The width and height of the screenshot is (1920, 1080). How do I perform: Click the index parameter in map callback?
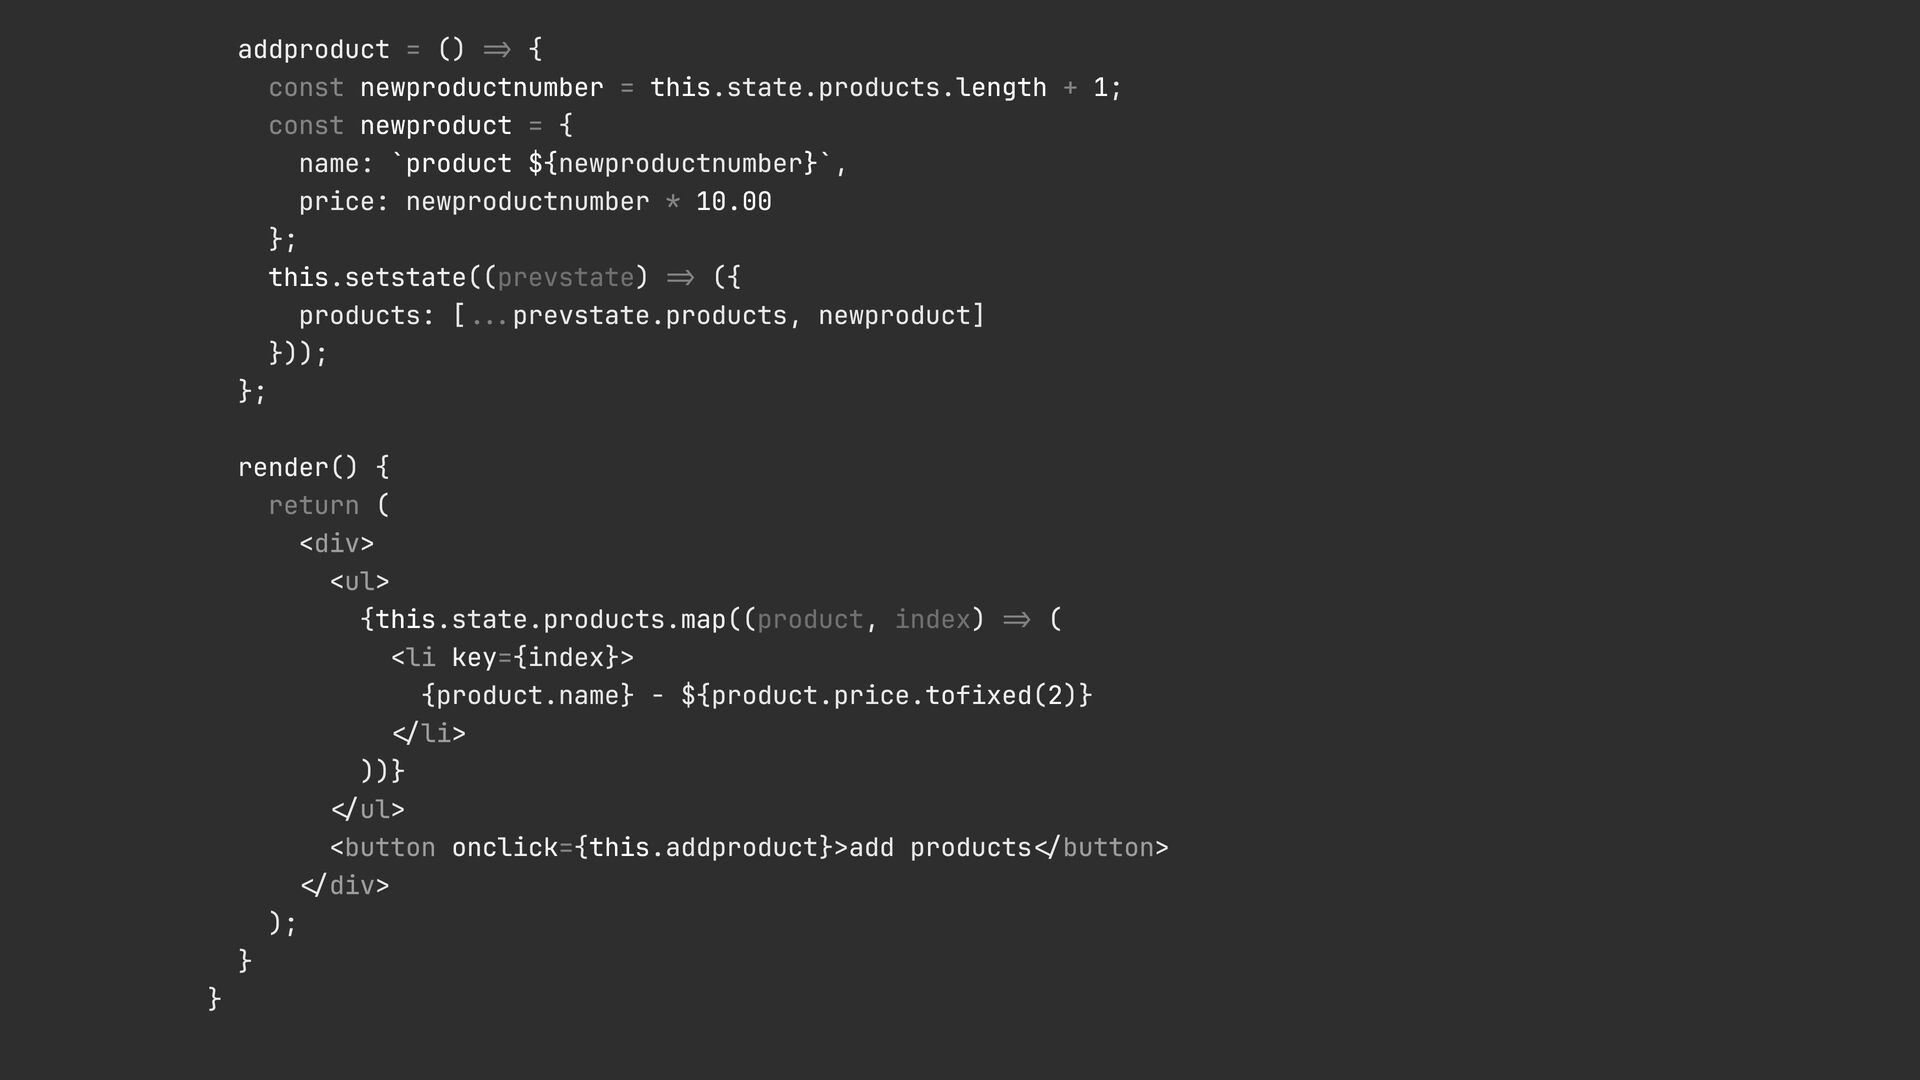(x=932, y=619)
